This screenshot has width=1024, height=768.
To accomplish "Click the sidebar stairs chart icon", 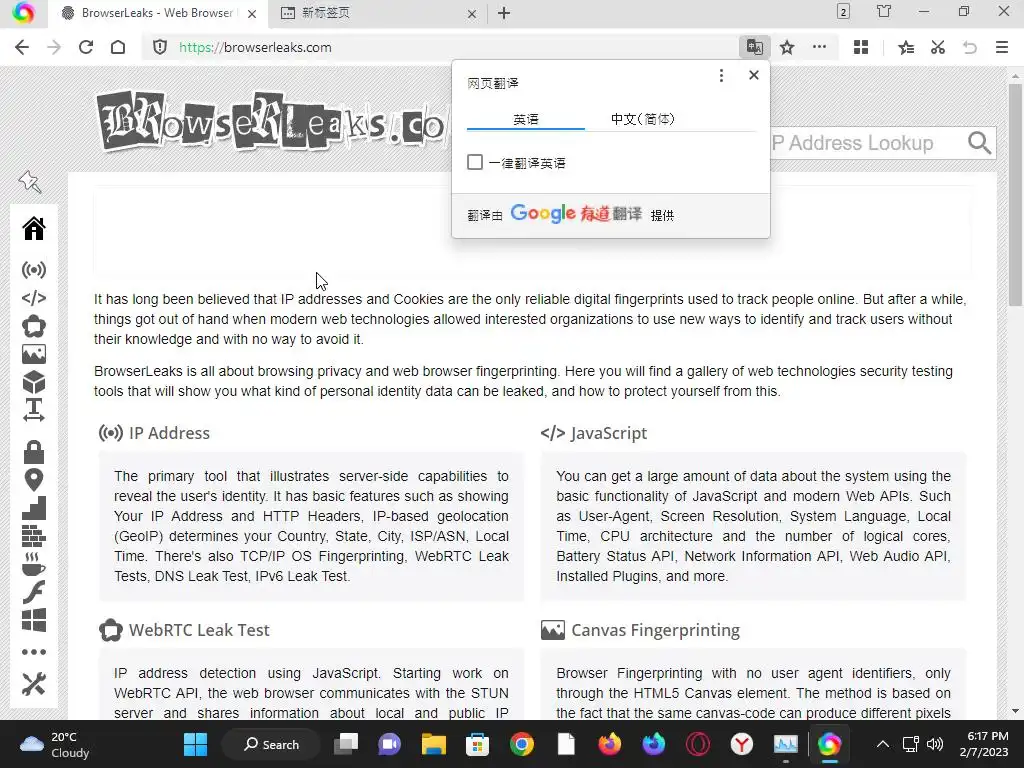I will click(34, 508).
